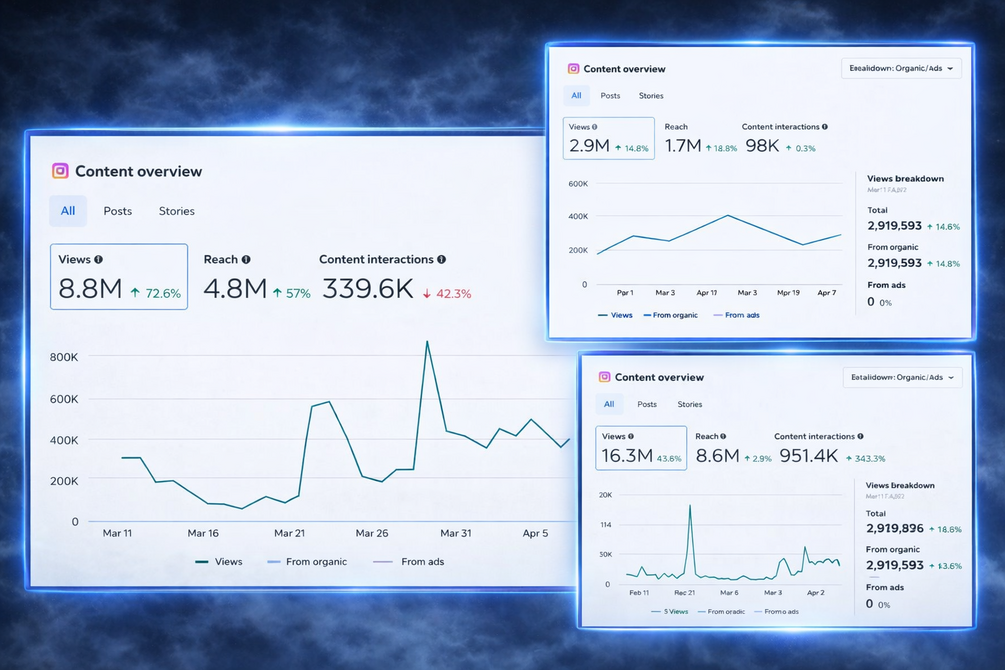Click the info icon next to Views in the large panel
This screenshot has width=1005, height=670.
[x=98, y=259]
